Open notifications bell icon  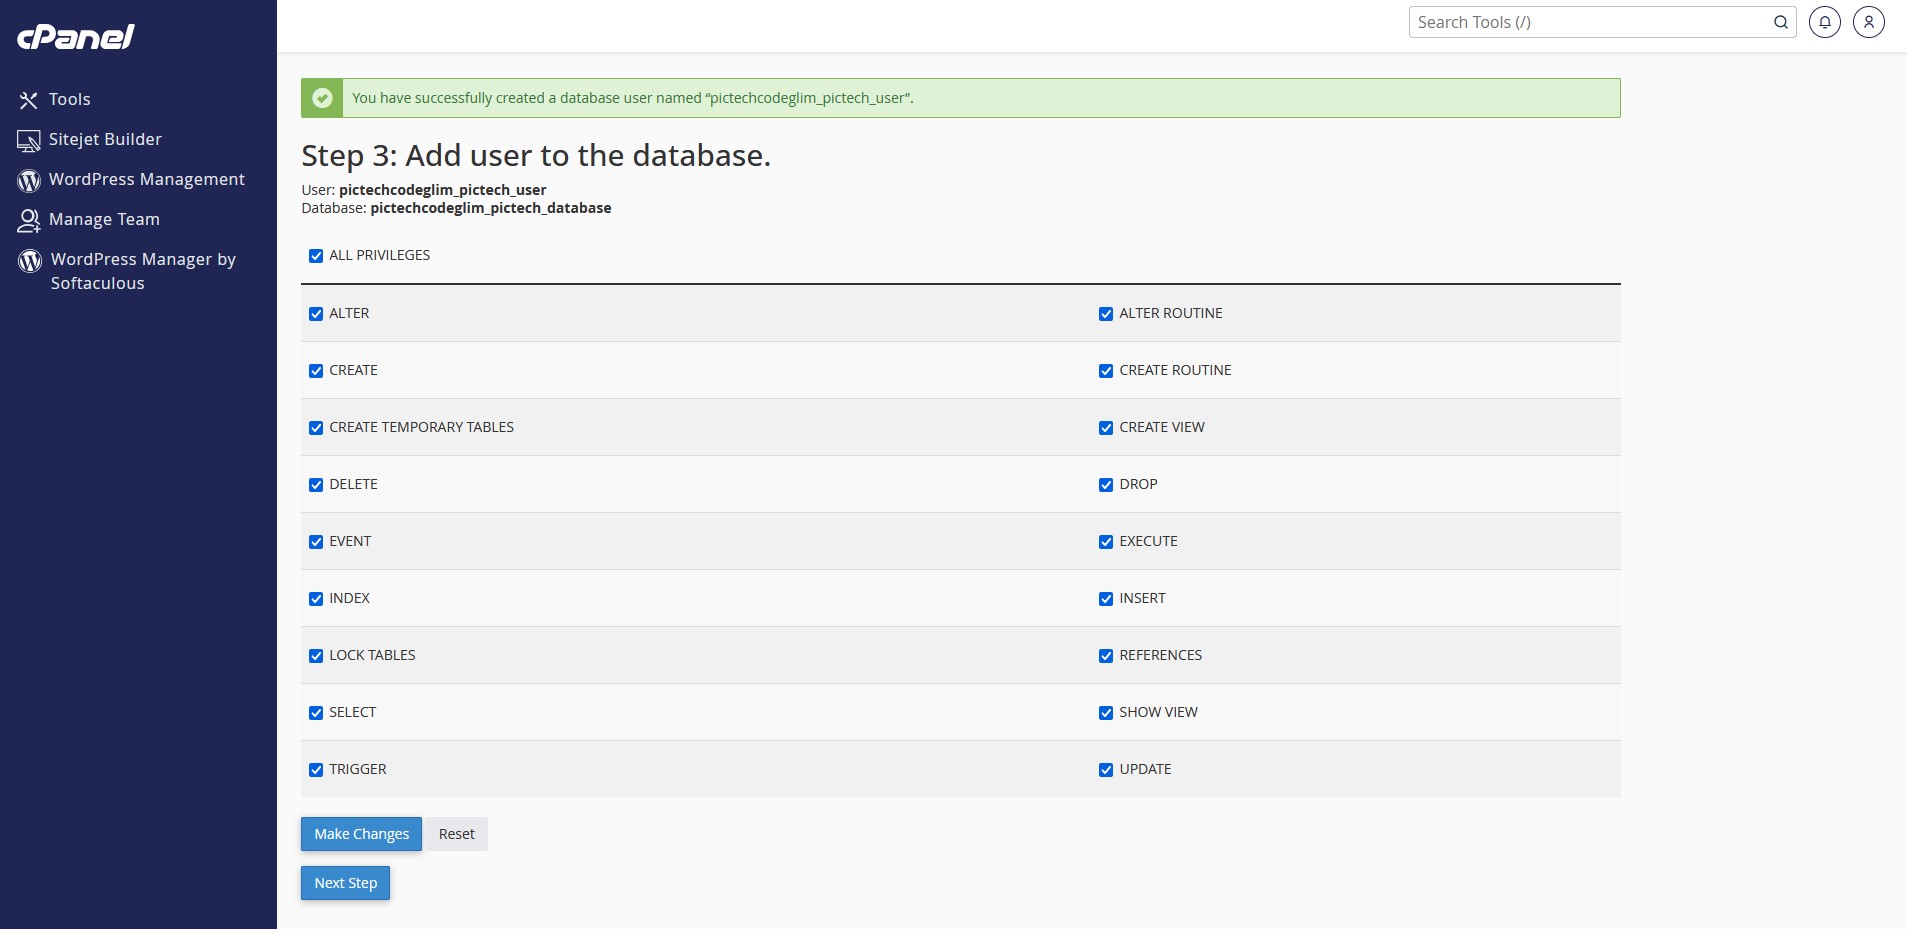pos(1825,22)
